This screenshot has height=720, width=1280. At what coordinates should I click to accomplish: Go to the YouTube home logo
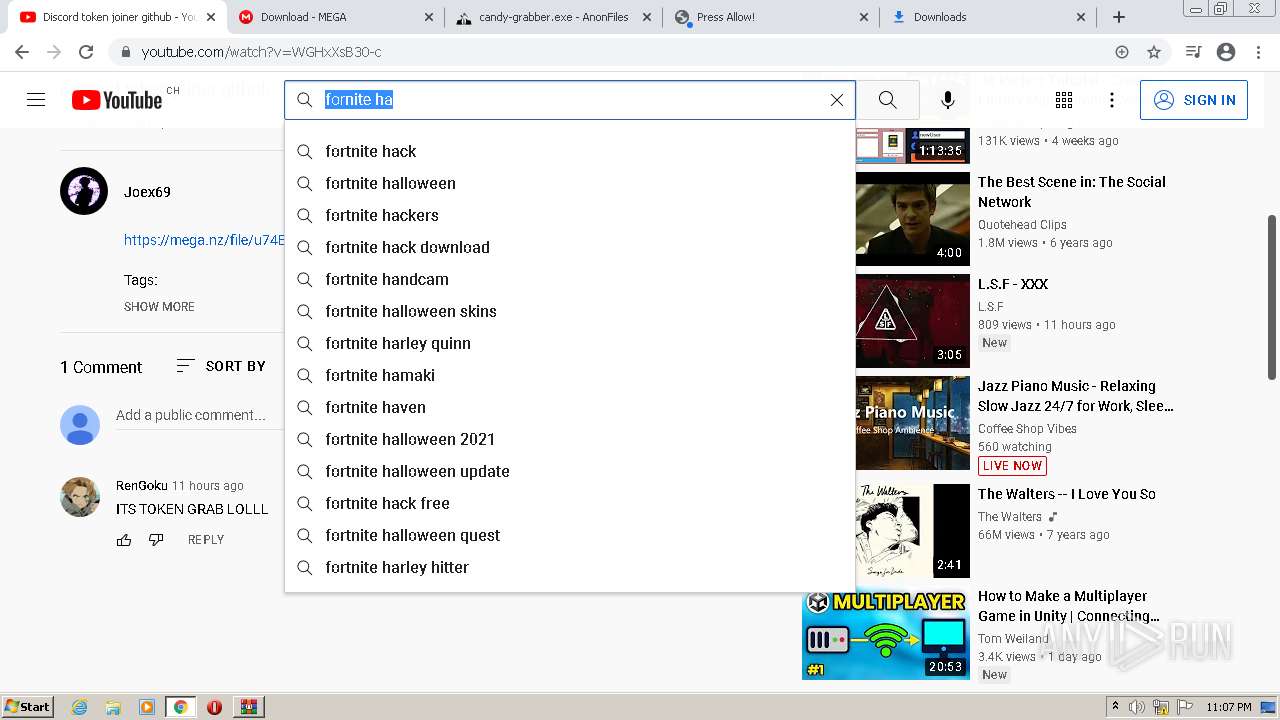[x=117, y=100]
